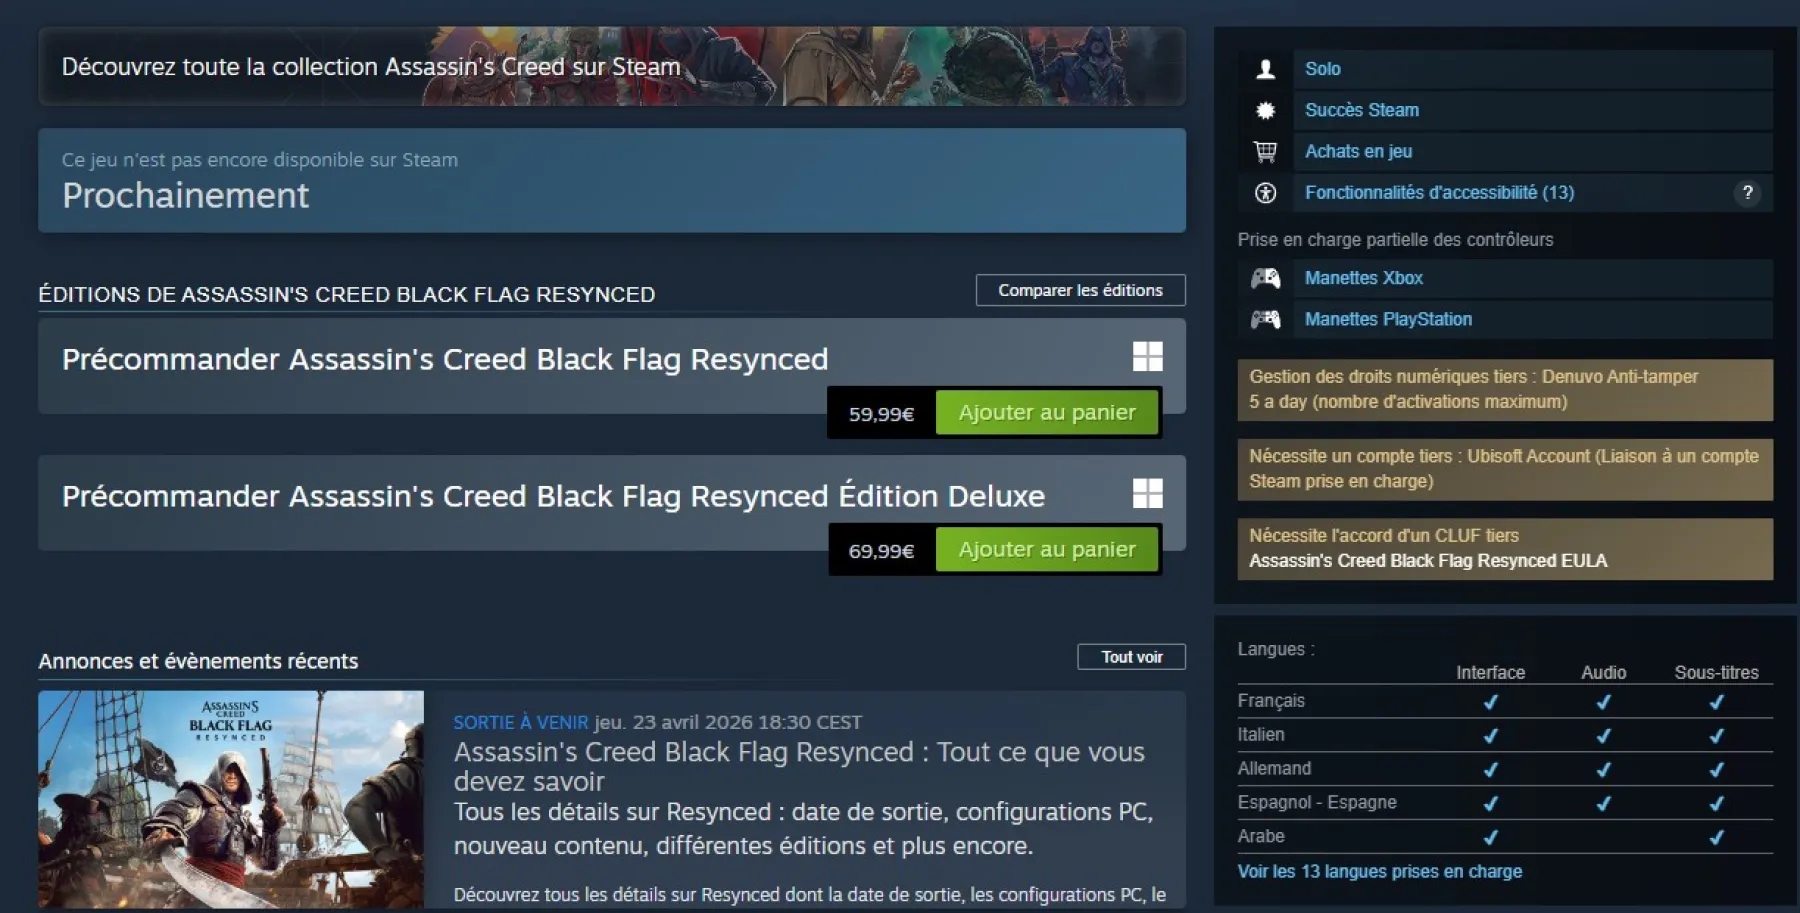The width and height of the screenshot is (1800, 913).
Task: Click the announcement date jeu. 23 avril 2026
Action: (x=728, y=722)
